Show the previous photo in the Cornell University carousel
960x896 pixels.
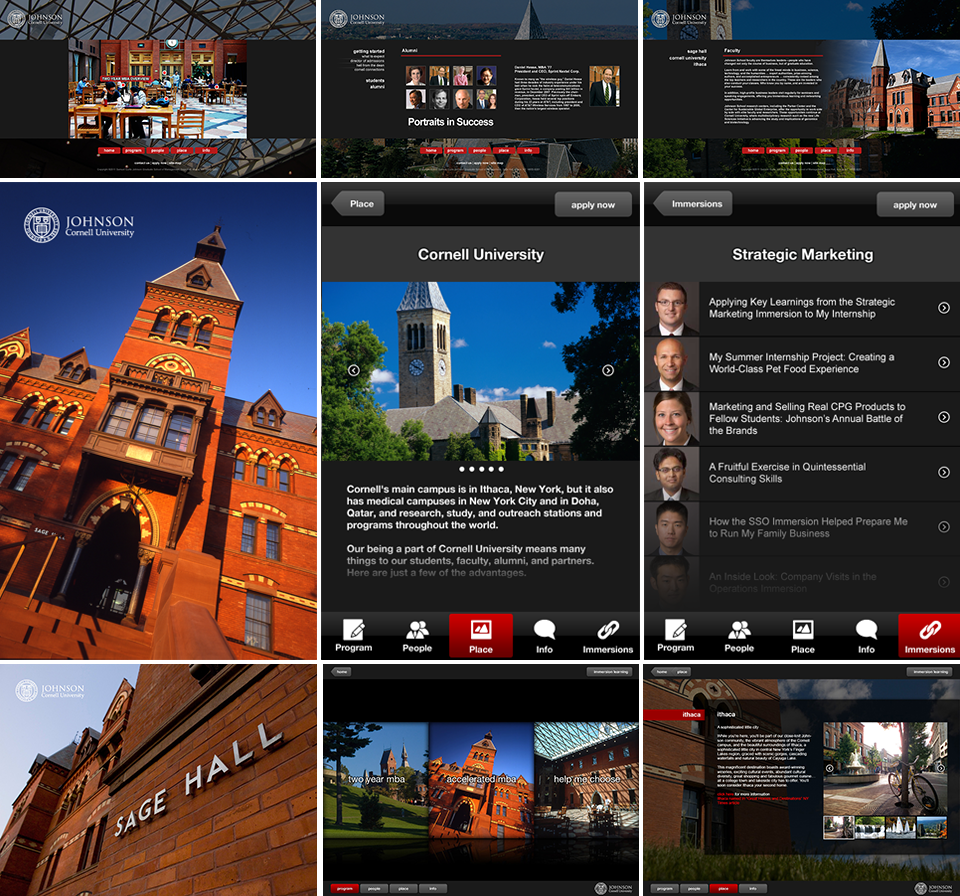(x=353, y=370)
